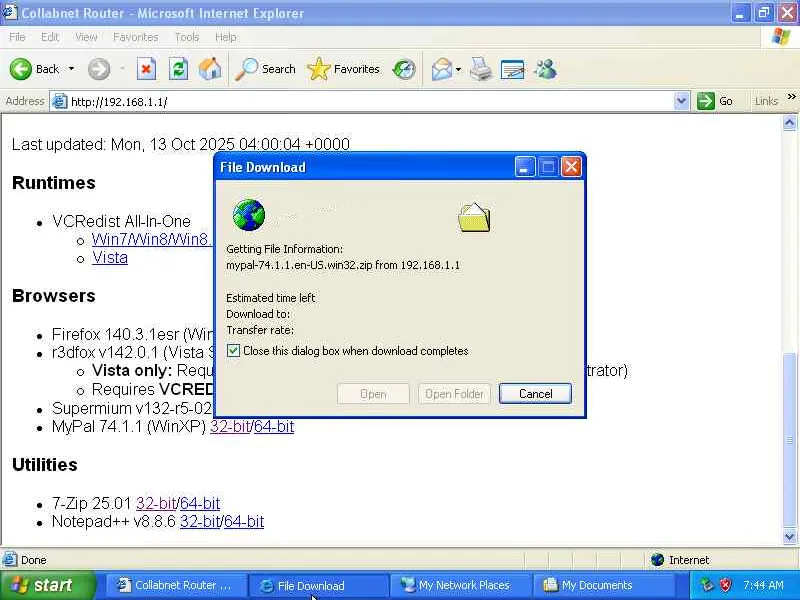Click the vertical scrollbar thumb
The width and height of the screenshot is (800, 600).
[789, 440]
